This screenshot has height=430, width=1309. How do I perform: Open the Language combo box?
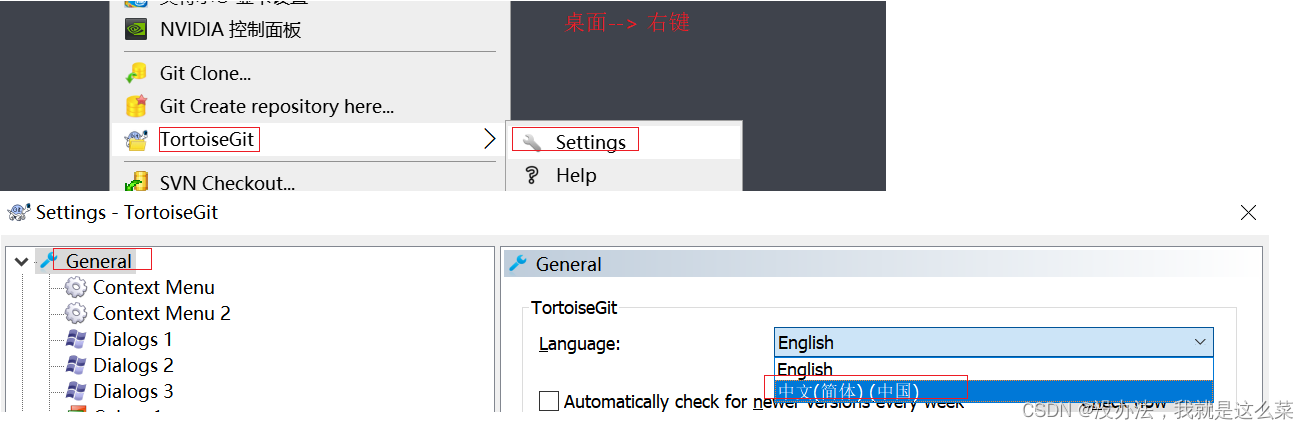point(993,342)
